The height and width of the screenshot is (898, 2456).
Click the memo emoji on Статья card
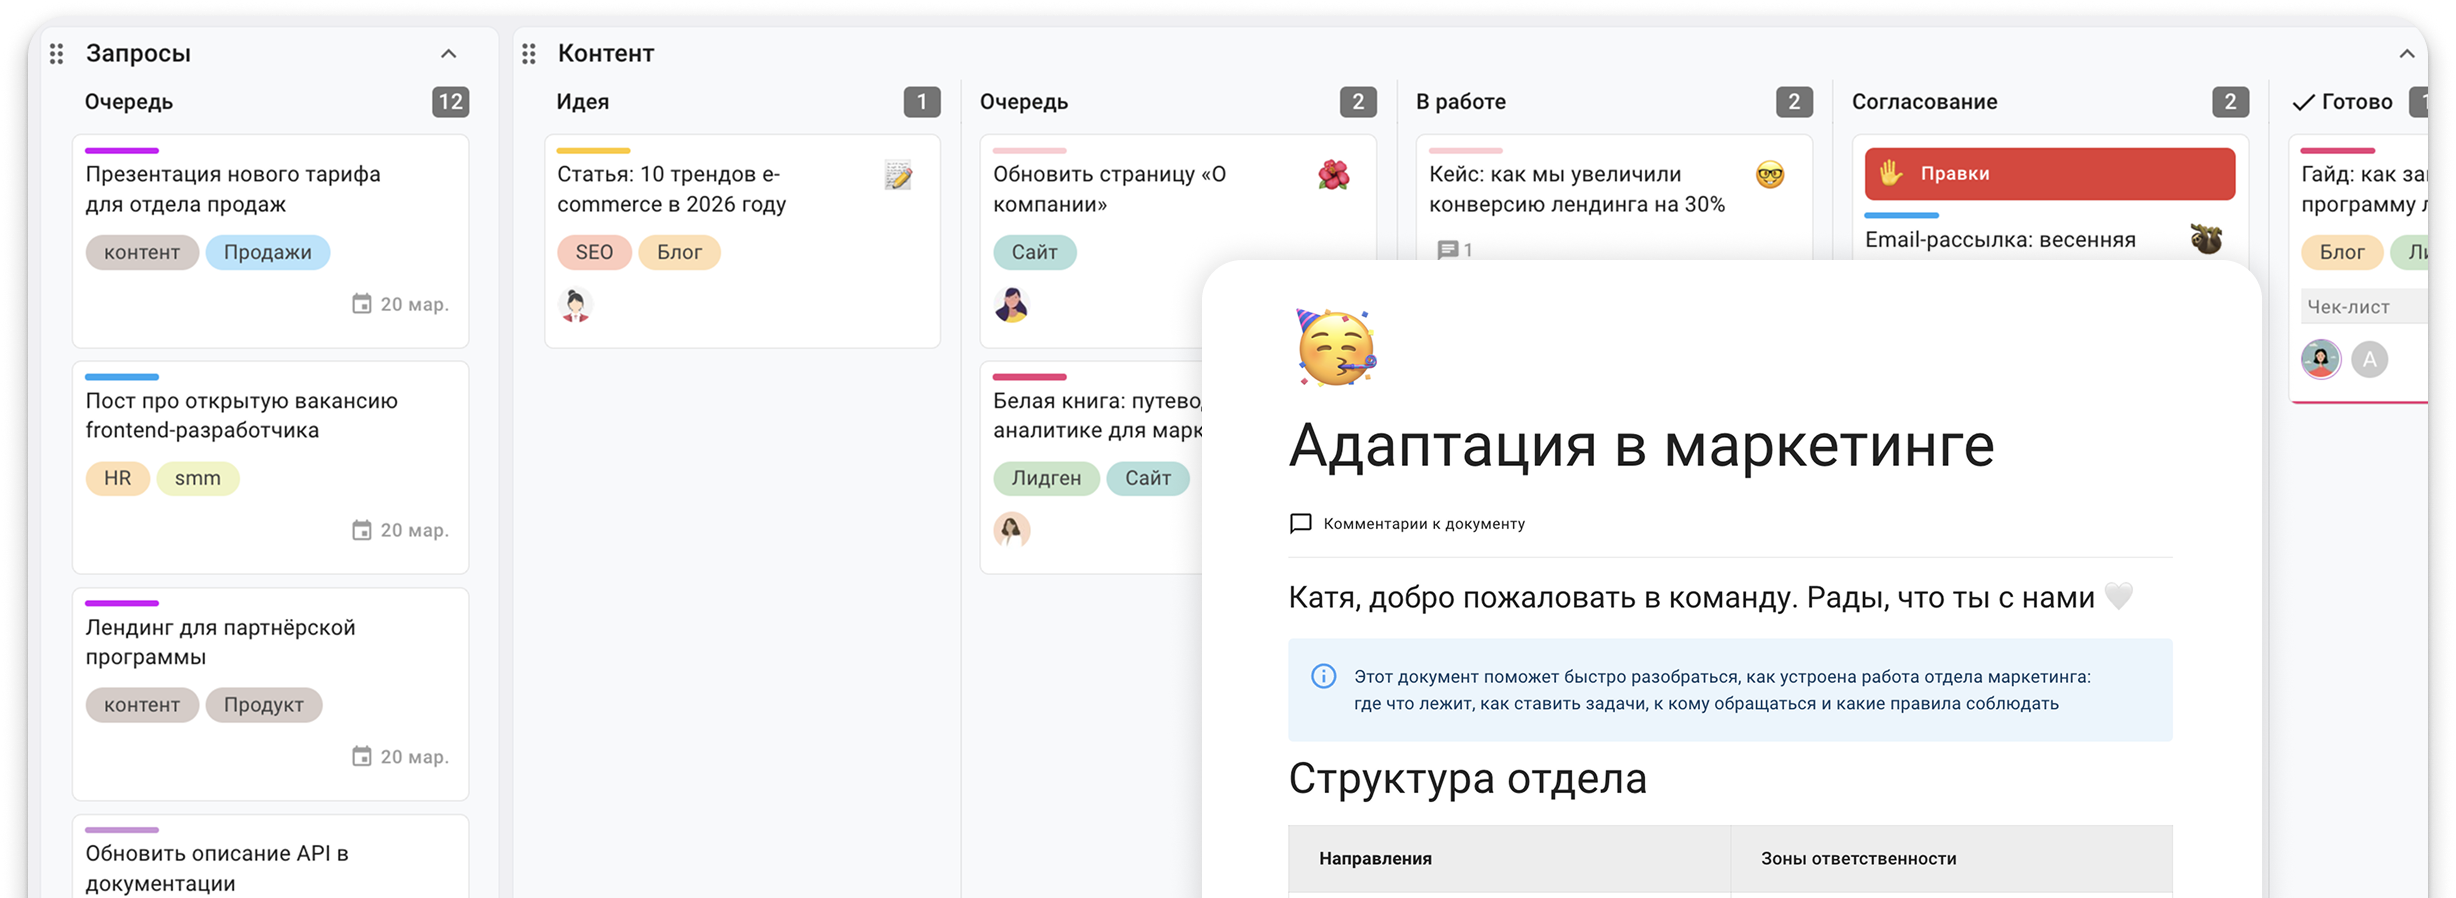pyautogui.click(x=898, y=176)
